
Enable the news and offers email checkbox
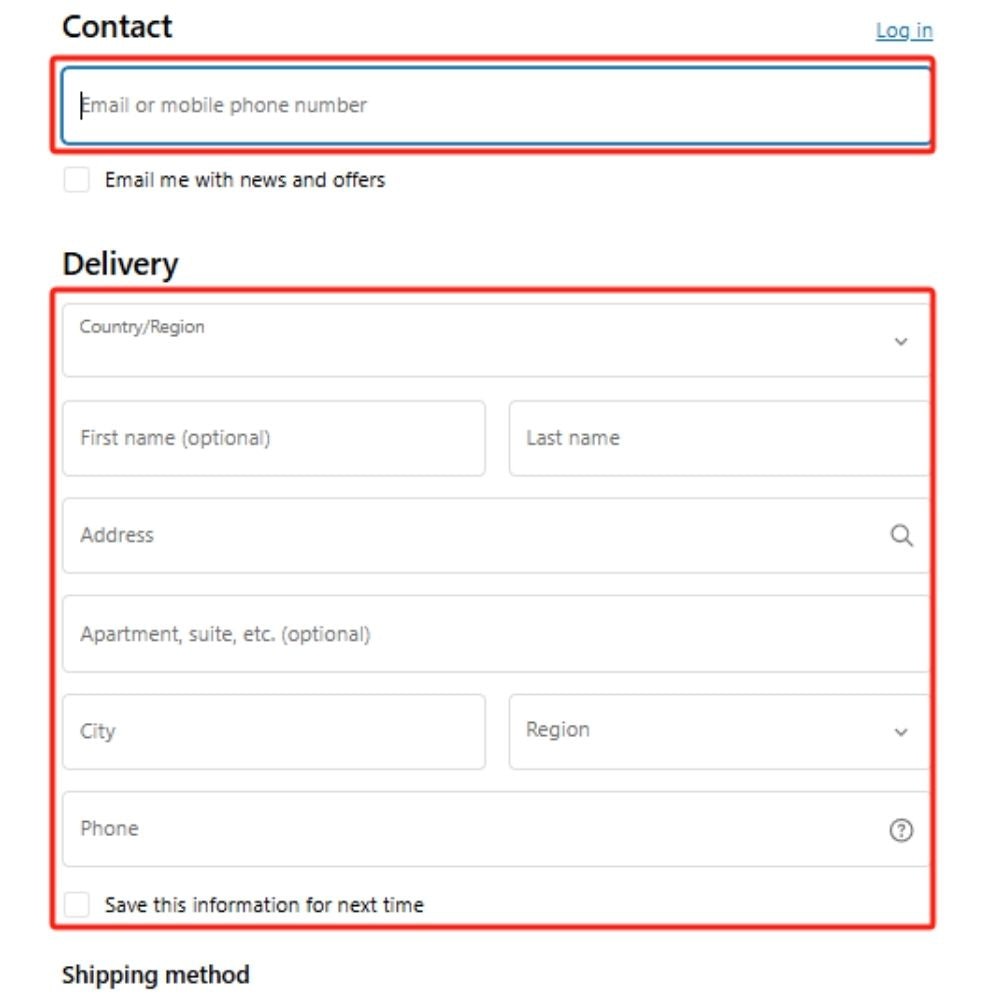pos(77,180)
